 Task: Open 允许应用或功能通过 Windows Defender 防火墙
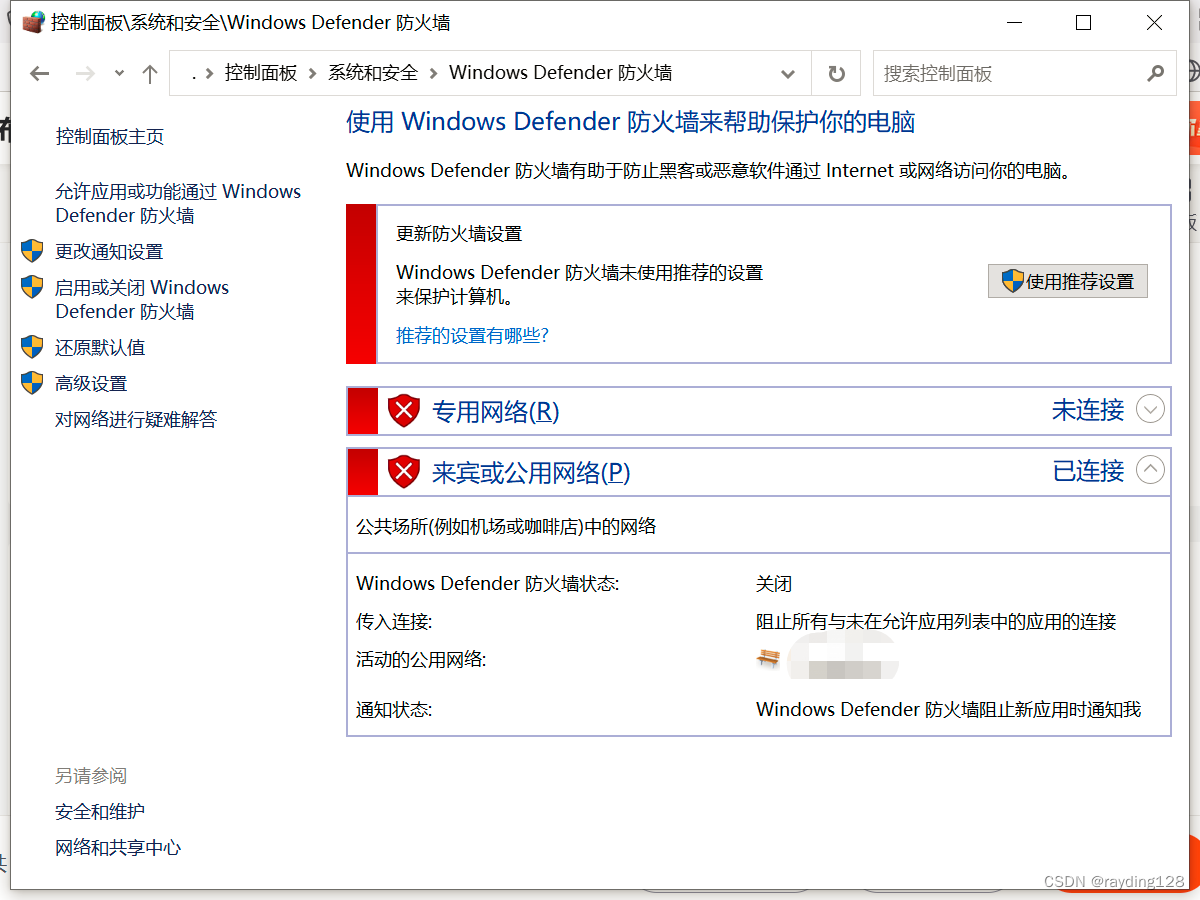point(178,203)
